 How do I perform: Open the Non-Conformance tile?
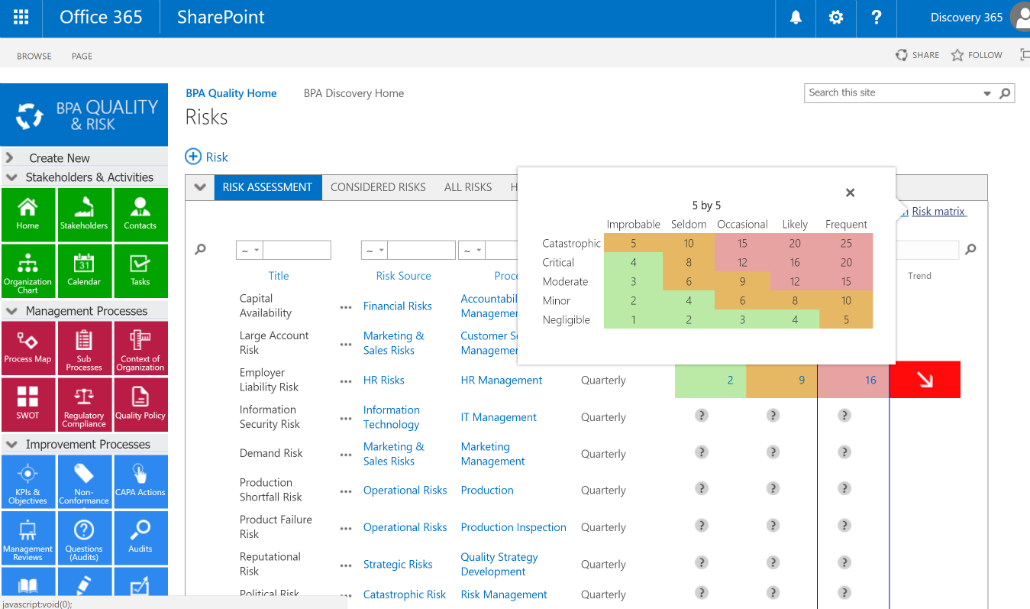tap(84, 482)
